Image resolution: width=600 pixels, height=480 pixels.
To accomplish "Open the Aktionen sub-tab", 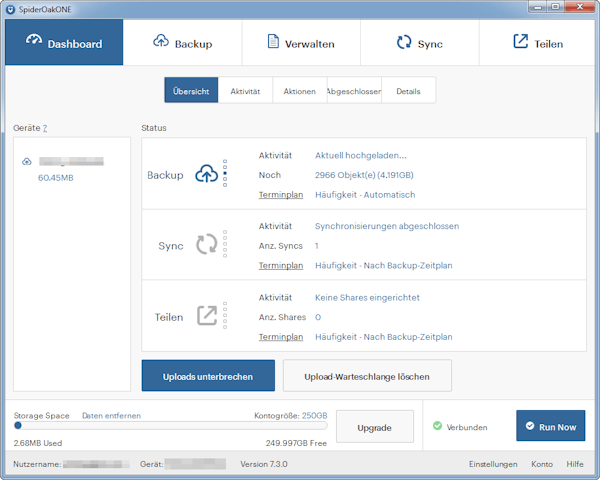I will (300, 90).
